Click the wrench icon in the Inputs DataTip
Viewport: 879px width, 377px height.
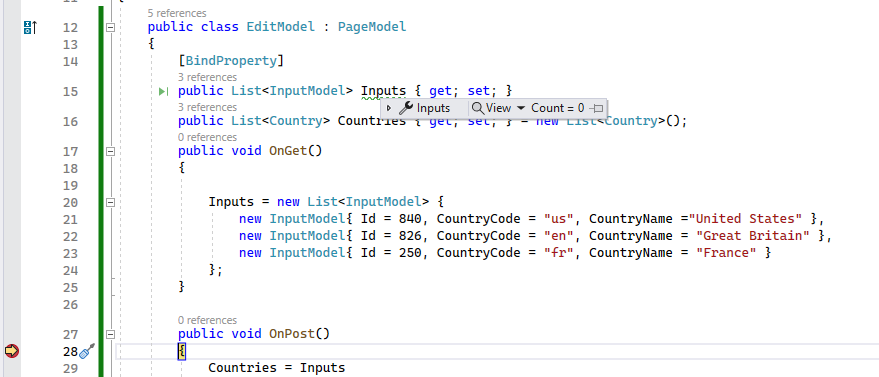point(405,108)
